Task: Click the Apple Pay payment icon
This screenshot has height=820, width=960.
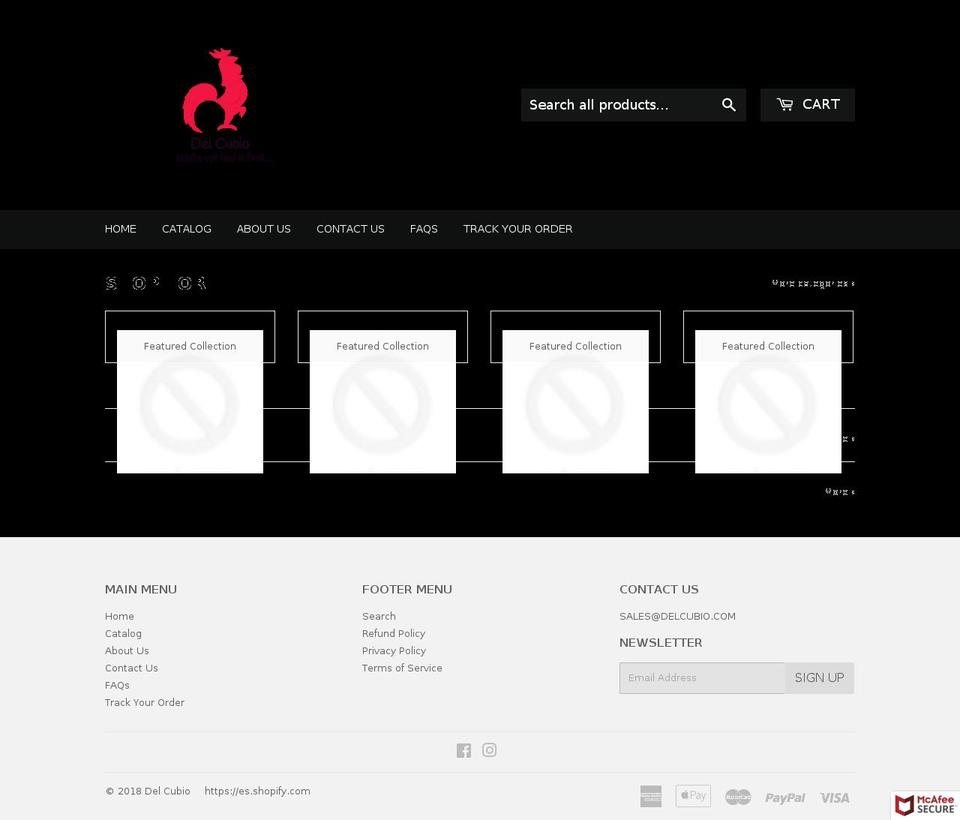Action: (x=693, y=796)
